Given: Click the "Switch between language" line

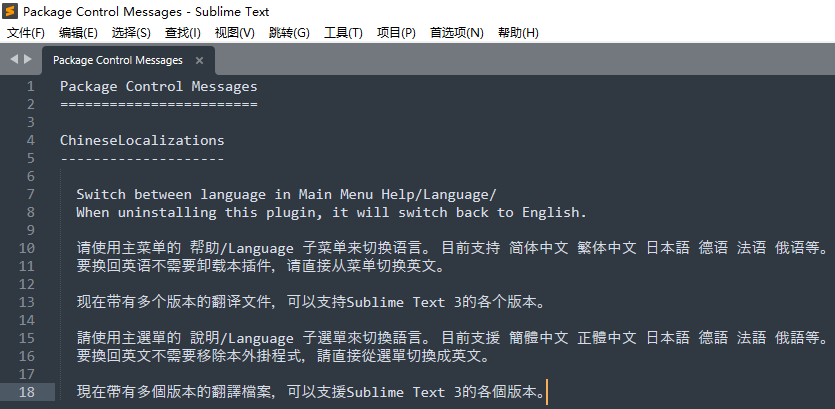Looking at the screenshot, I should point(285,194).
